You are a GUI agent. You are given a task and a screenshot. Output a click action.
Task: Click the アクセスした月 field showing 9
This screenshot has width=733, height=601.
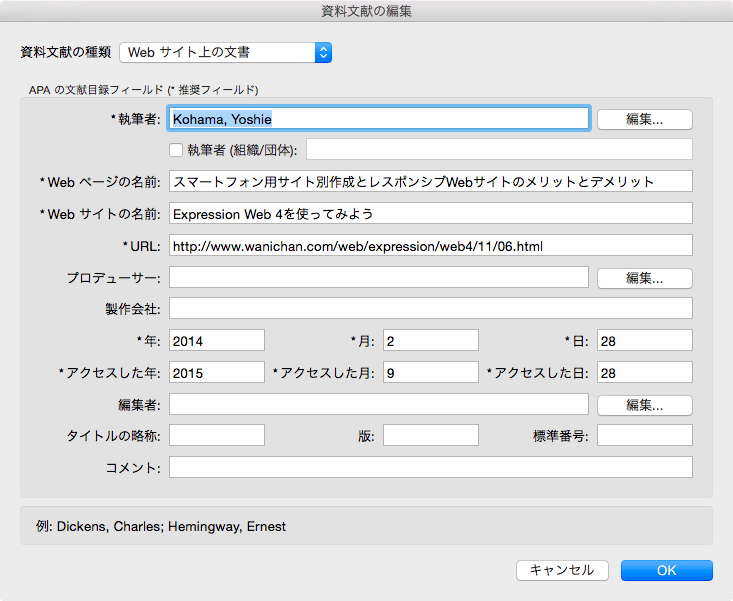coord(431,373)
